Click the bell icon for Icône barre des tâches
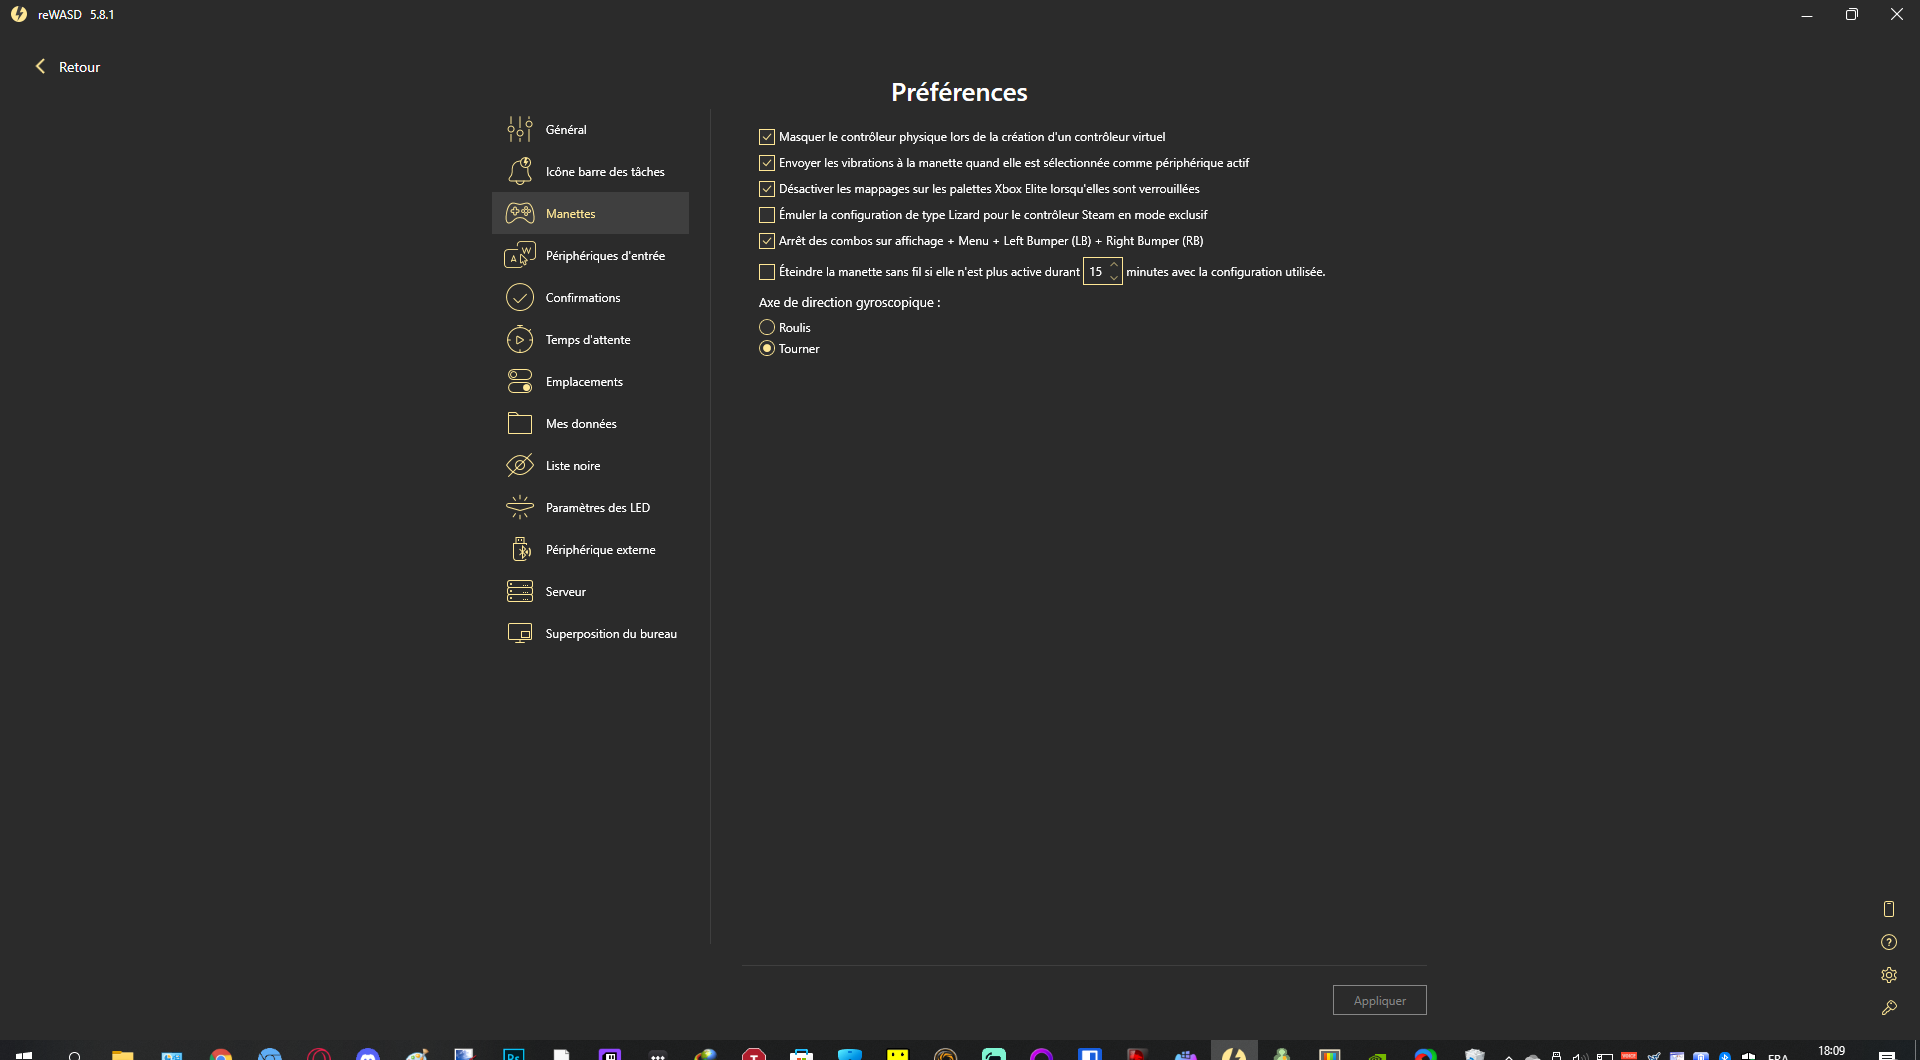This screenshot has width=1920, height=1060. pyautogui.click(x=519, y=172)
